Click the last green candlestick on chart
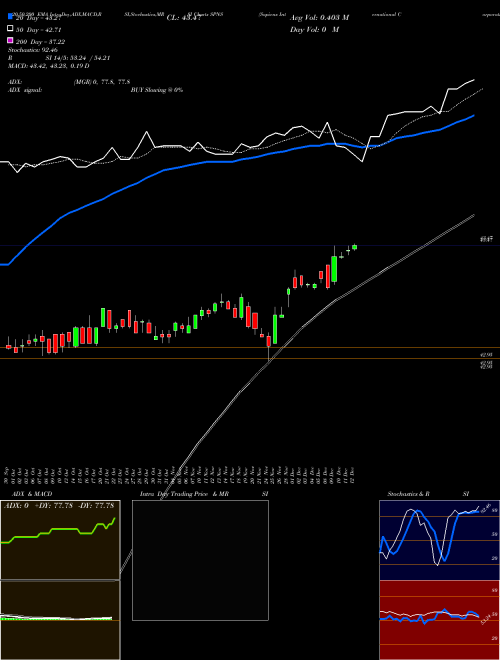The width and height of the screenshot is (500, 660). coord(354,247)
